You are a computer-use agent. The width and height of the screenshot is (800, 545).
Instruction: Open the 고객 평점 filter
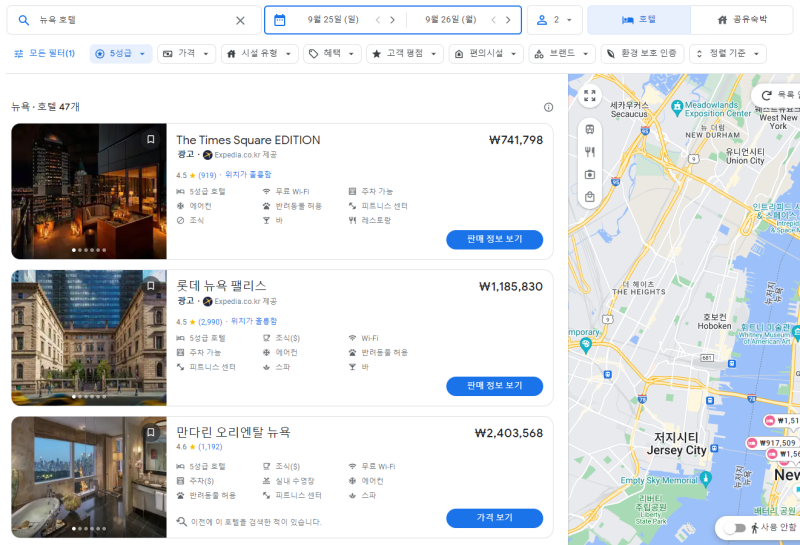[x=405, y=54]
